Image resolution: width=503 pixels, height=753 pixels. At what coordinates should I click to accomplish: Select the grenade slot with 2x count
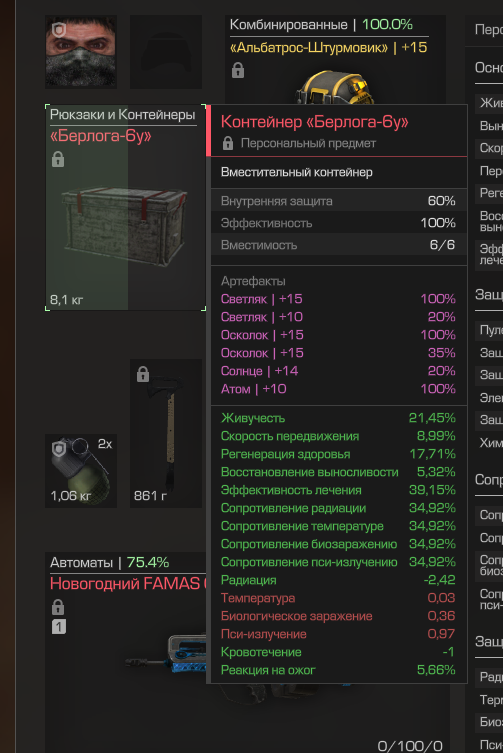click(x=81, y=471)
